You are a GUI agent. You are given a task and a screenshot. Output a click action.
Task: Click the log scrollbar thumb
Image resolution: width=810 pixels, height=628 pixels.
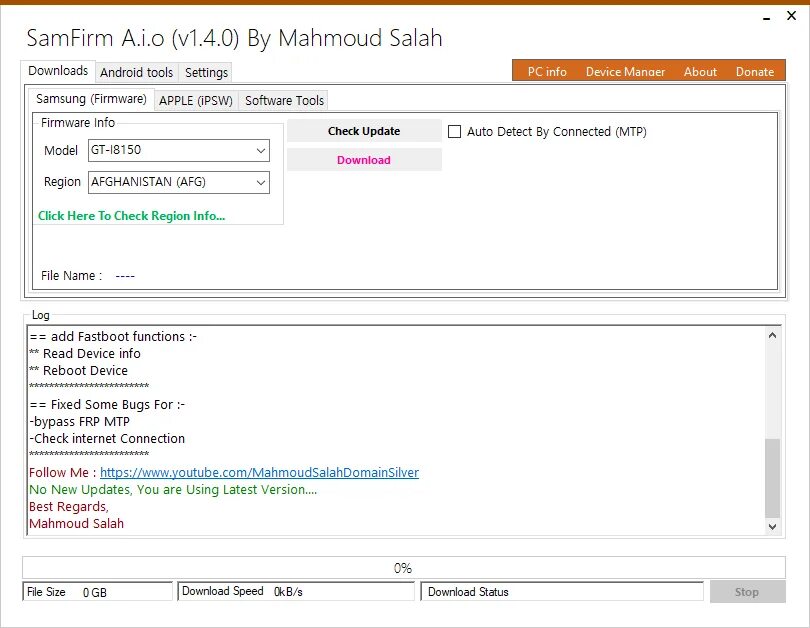772,478
